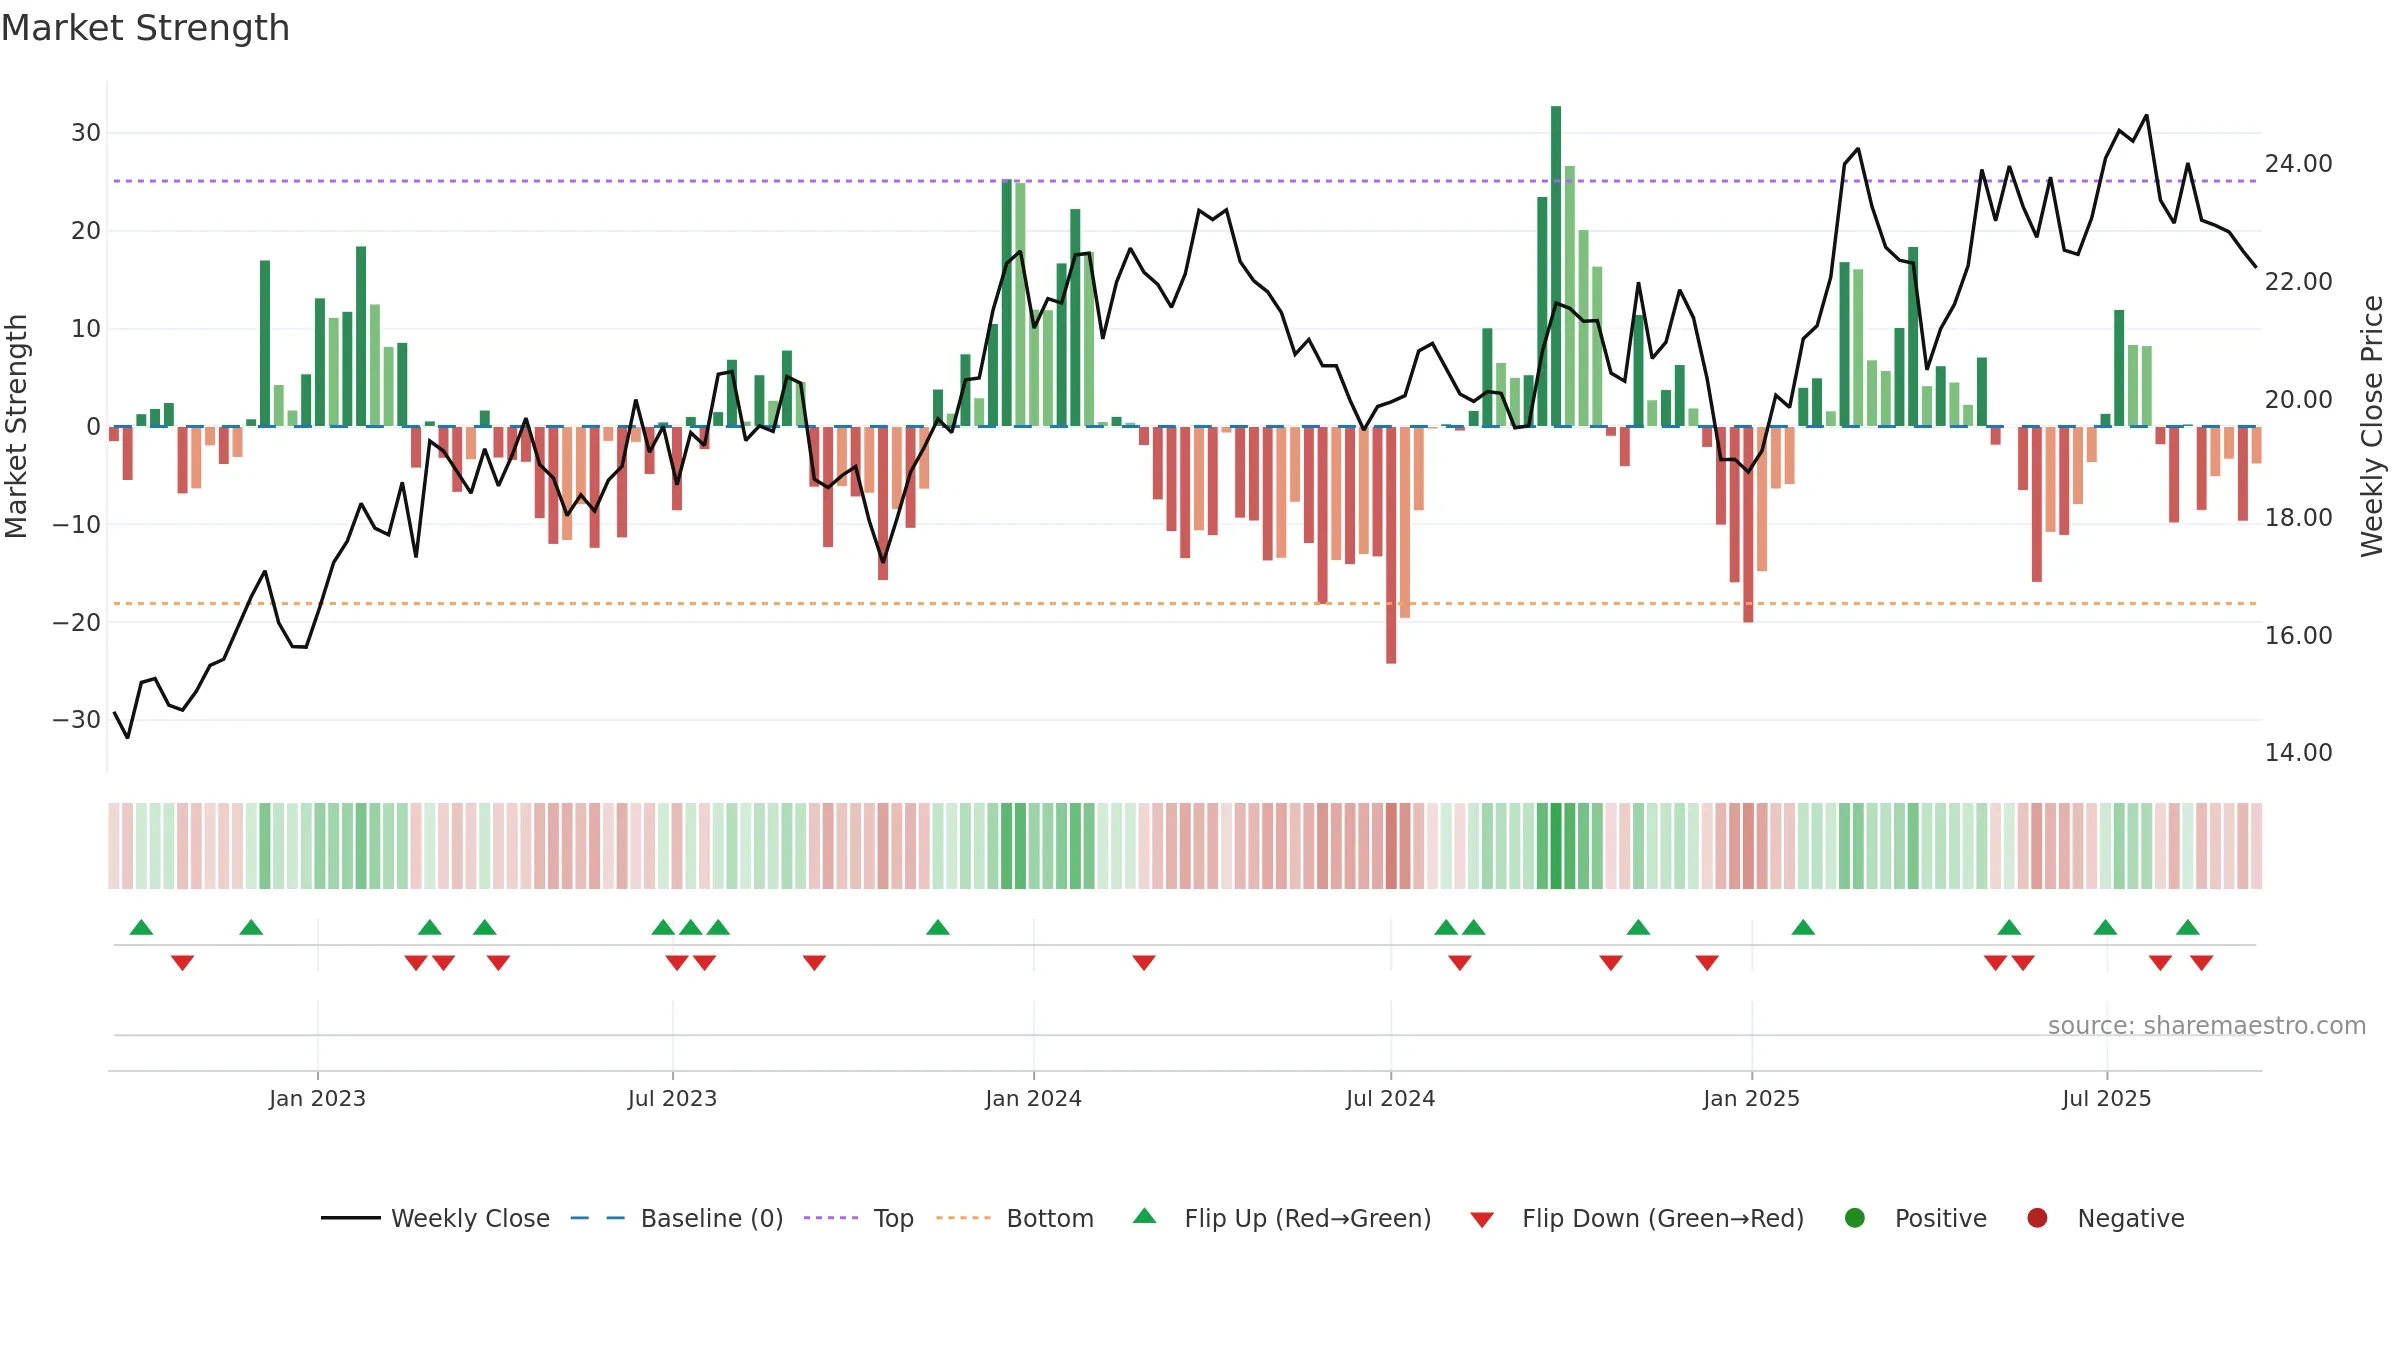
Task: Click the Jan 2025 axis label
Action: point(1751,1098)
